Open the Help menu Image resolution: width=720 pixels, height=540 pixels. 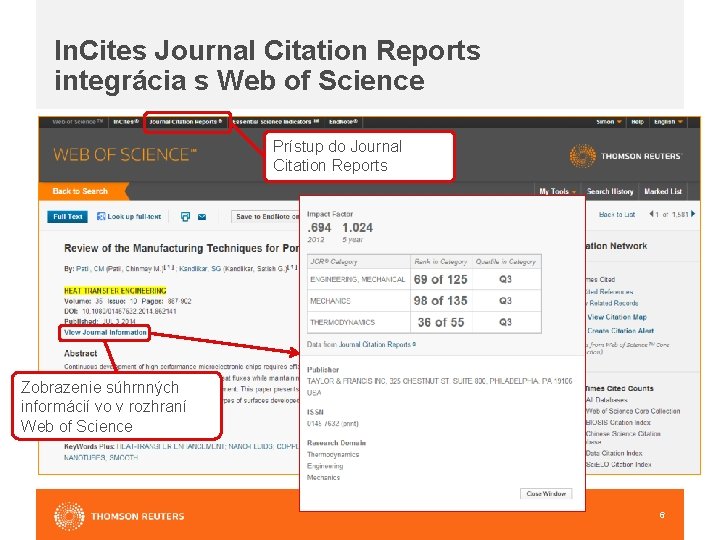[x=637, y=122]
